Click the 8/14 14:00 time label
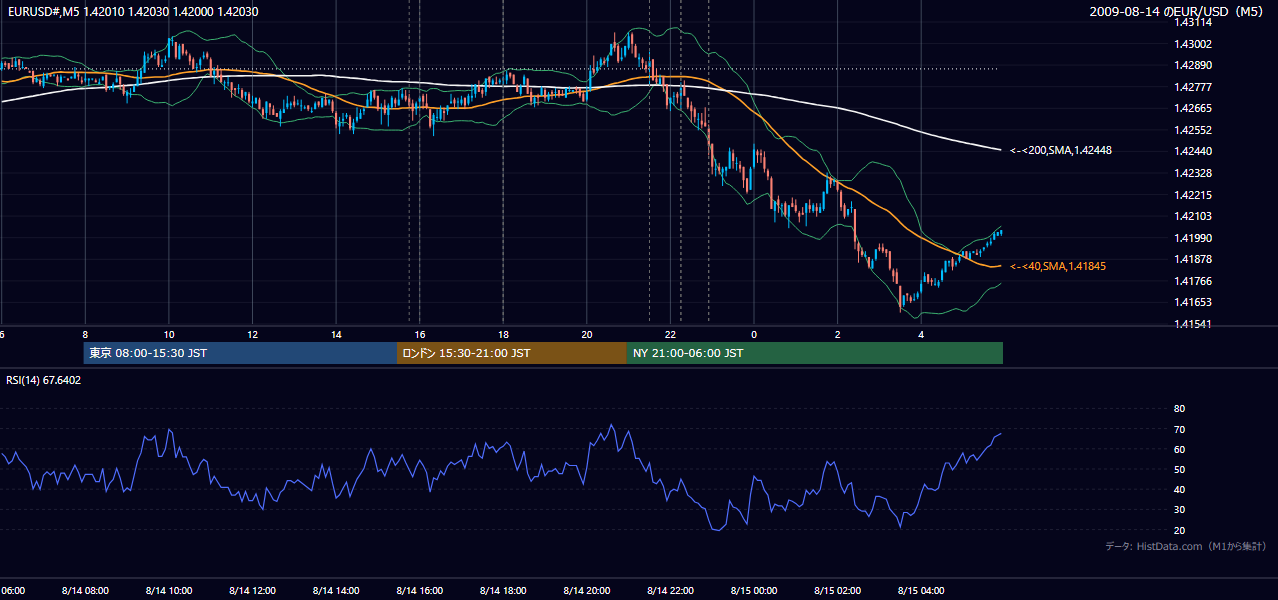 point(336,591)
